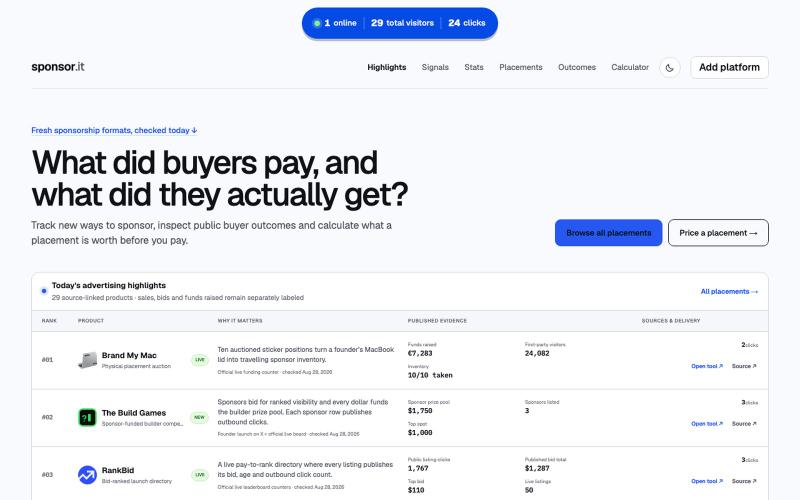800x500 pixels.
Task: Click The Build Games logo icon
Action: (x=87, y=417)
